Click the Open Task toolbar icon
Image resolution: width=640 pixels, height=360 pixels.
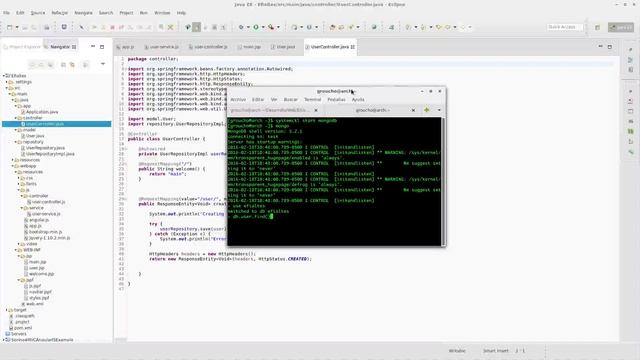tap(341, 27)
